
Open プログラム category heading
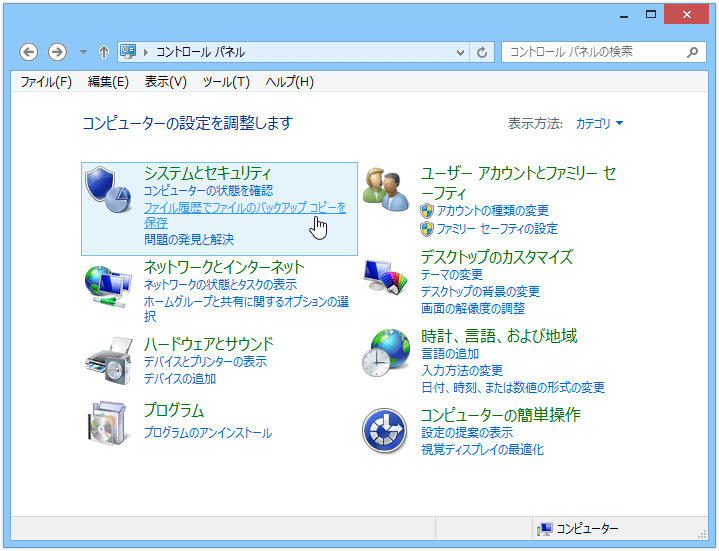point(174,410)
